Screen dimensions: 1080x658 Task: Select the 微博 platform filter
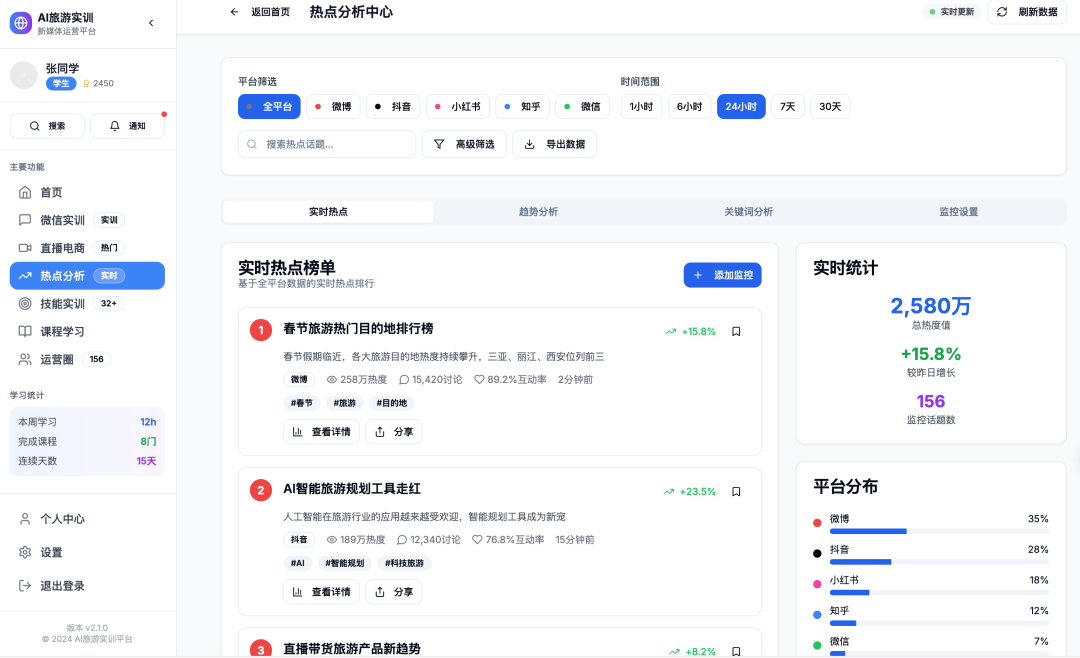pos(332,106)
